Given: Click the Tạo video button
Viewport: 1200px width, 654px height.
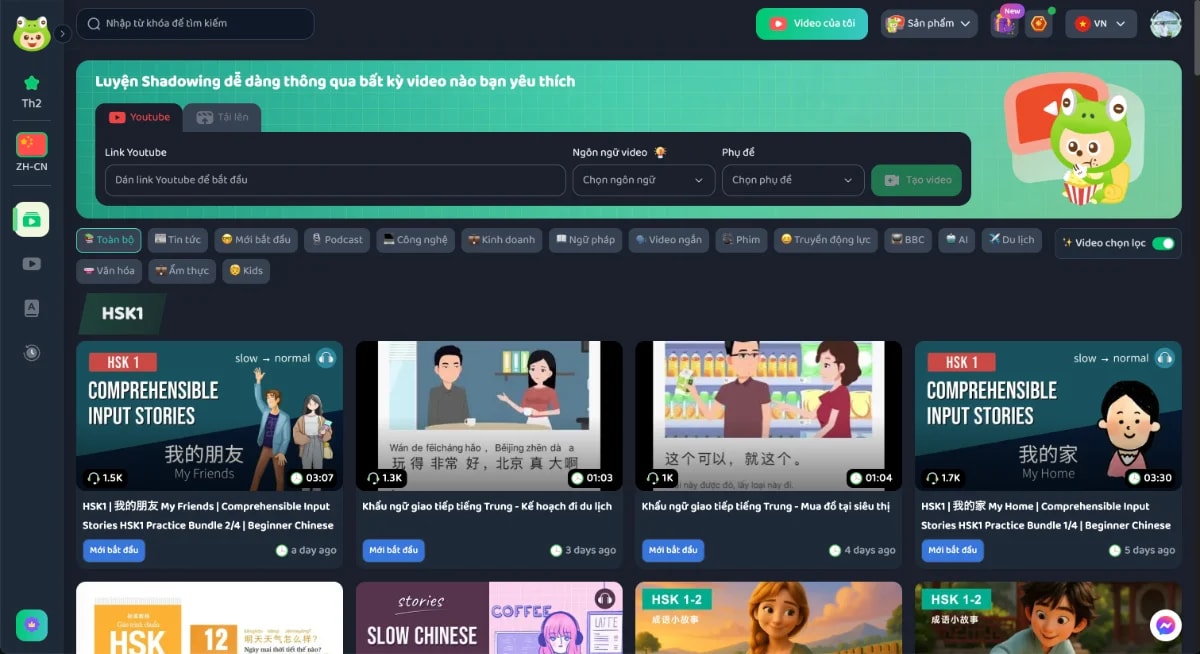Looking at the screenshot, I should coord(916,180).
